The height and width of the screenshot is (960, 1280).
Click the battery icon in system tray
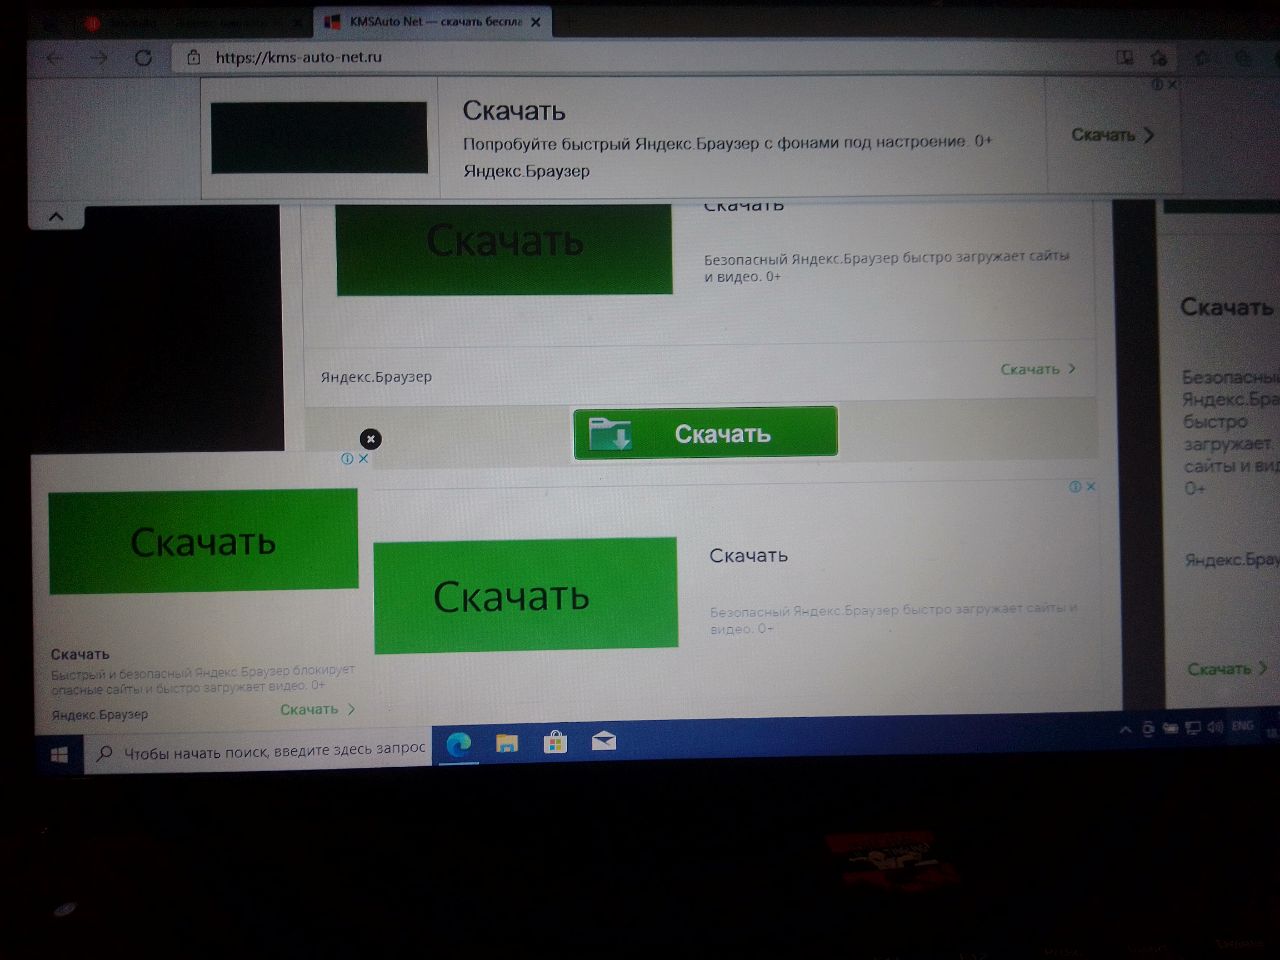1170,729
